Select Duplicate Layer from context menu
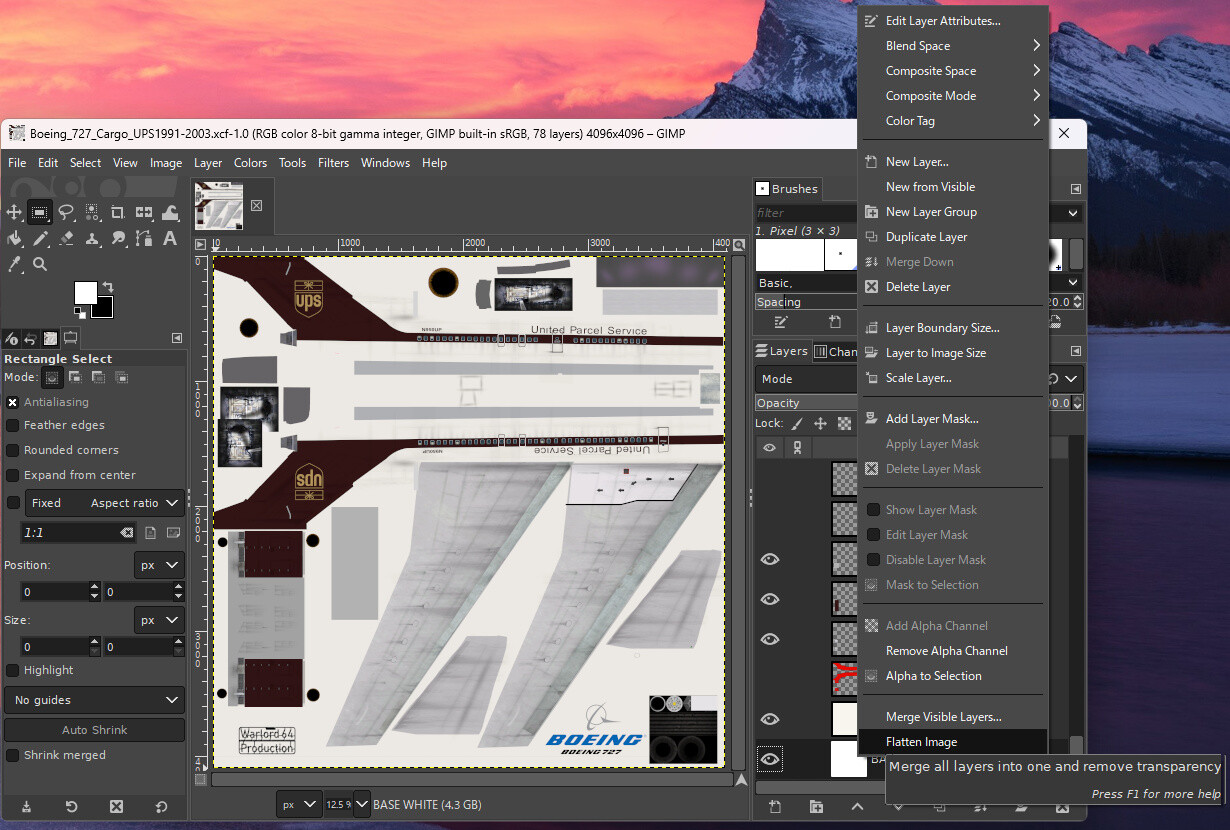 point(953,237)
